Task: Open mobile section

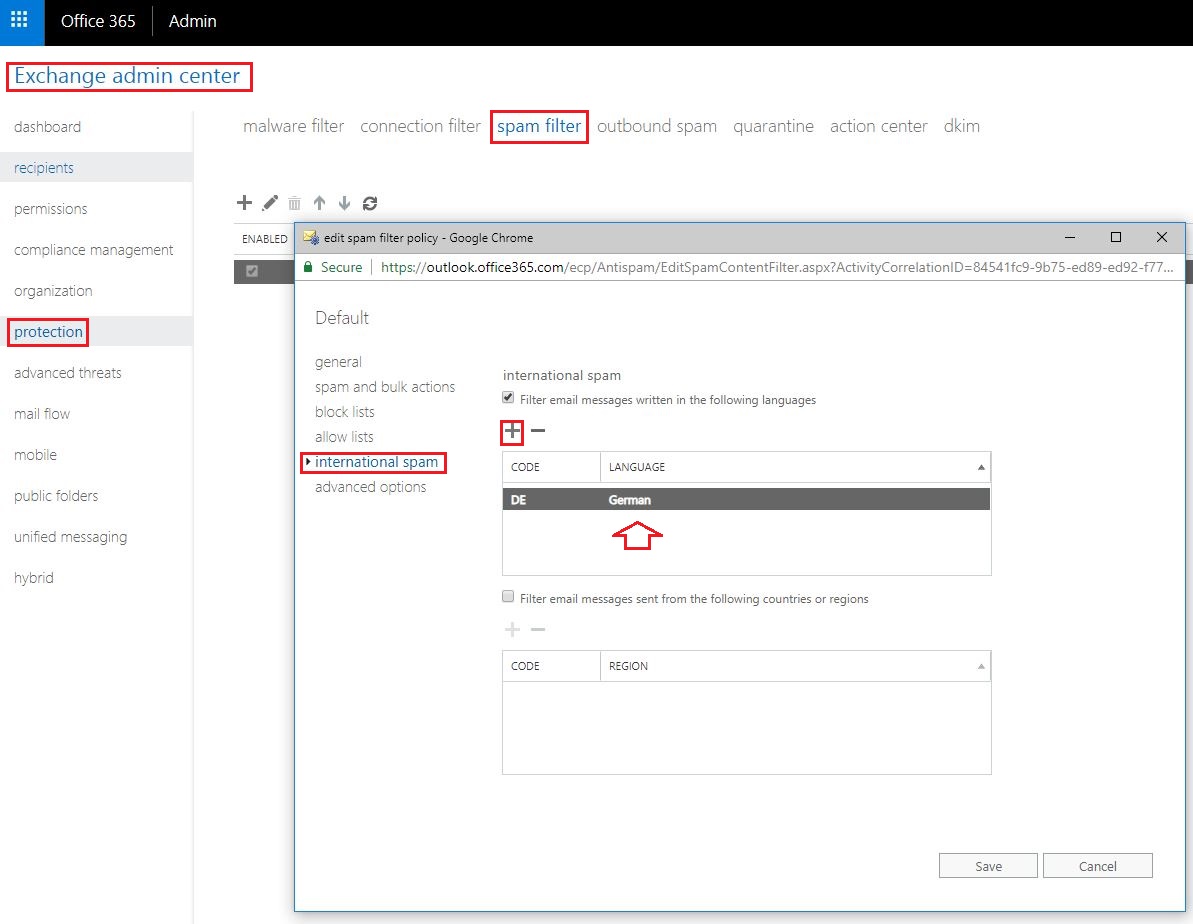Action: pyautogui.click(x=35, y=455)
